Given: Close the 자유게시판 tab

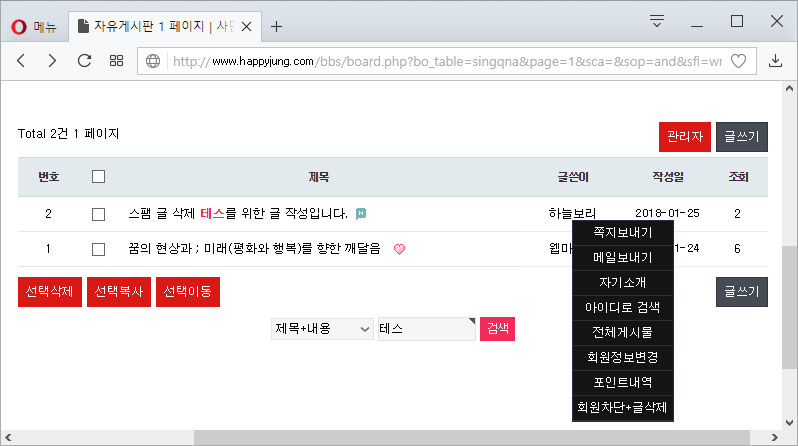Looking at the screenshot, I should [x=247, y=26].
